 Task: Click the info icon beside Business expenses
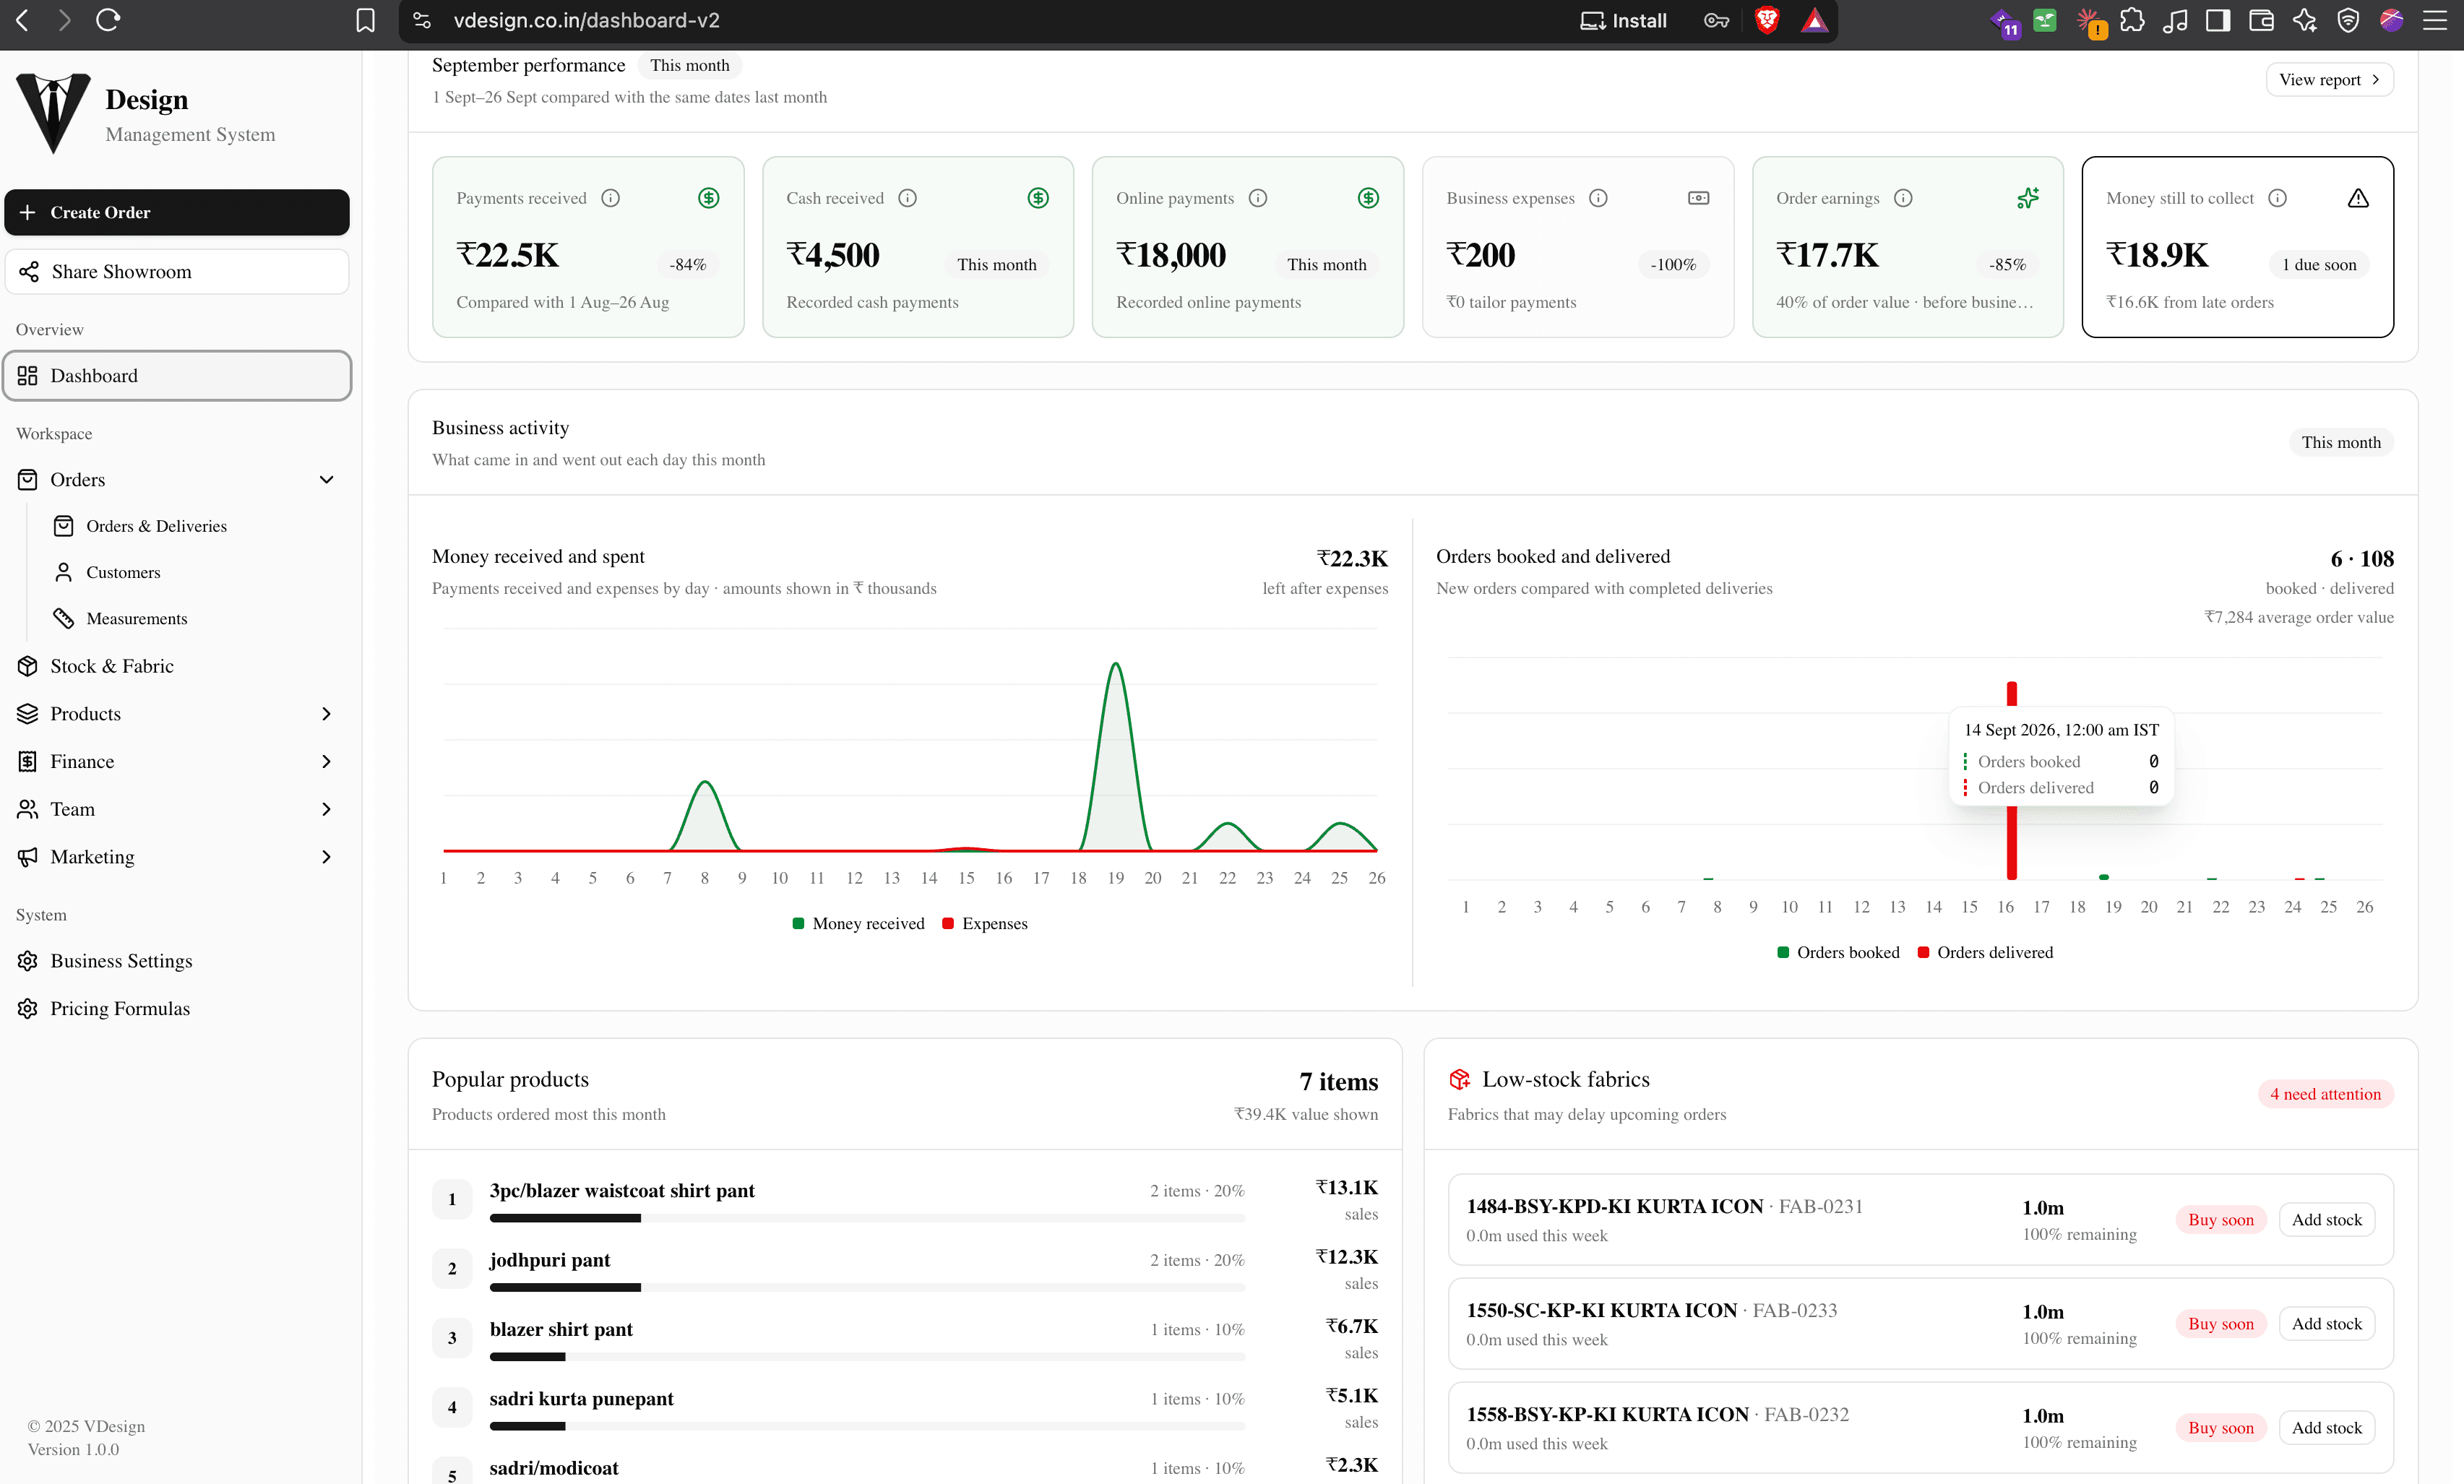[x=1598, y=198]
